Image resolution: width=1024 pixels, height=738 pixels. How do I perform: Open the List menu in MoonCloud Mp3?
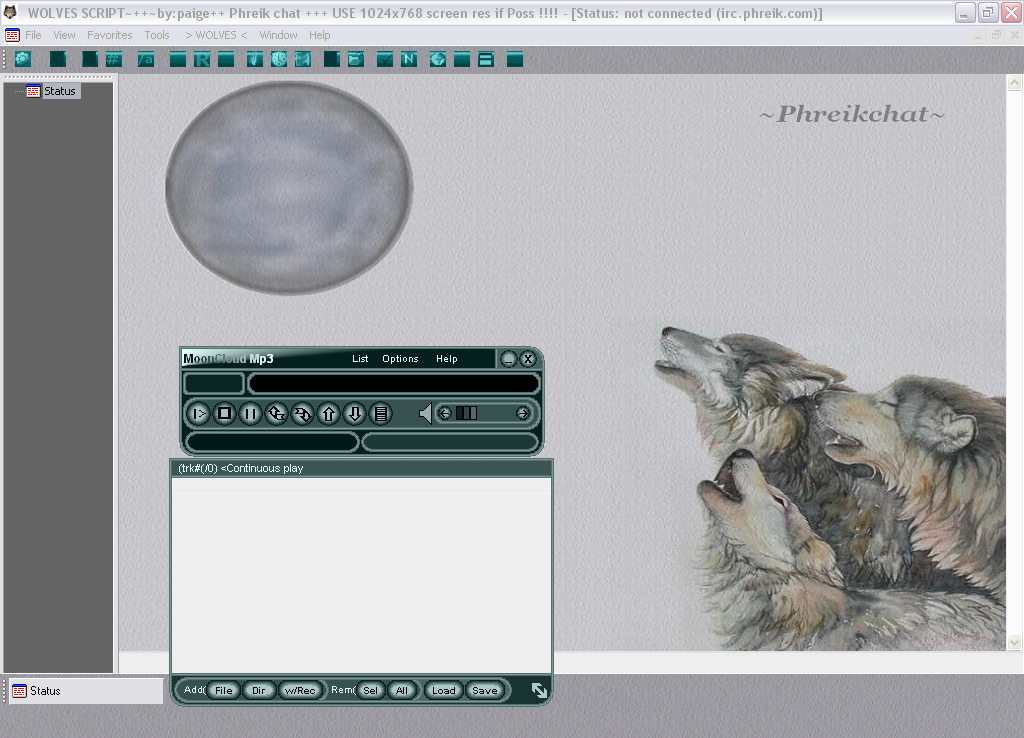point(360,359)
